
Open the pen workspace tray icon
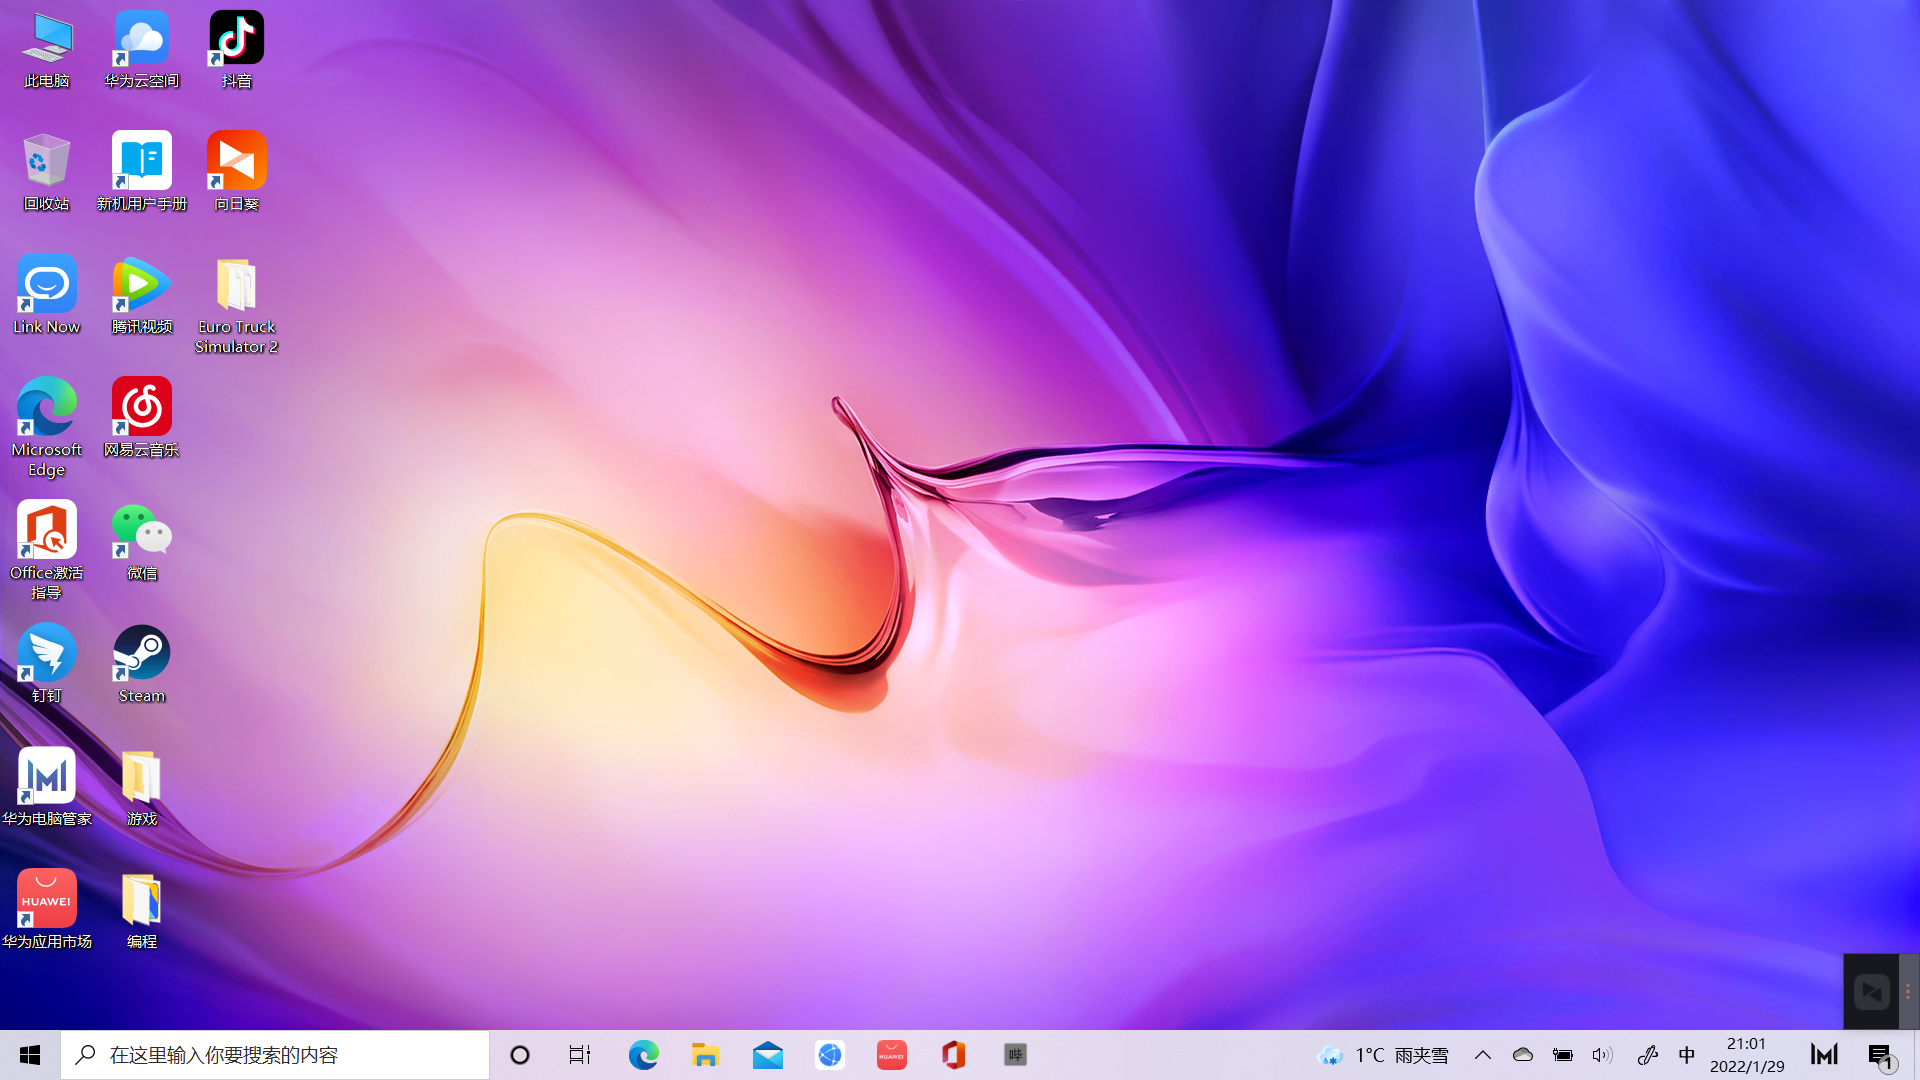tap(1647, 1055)
